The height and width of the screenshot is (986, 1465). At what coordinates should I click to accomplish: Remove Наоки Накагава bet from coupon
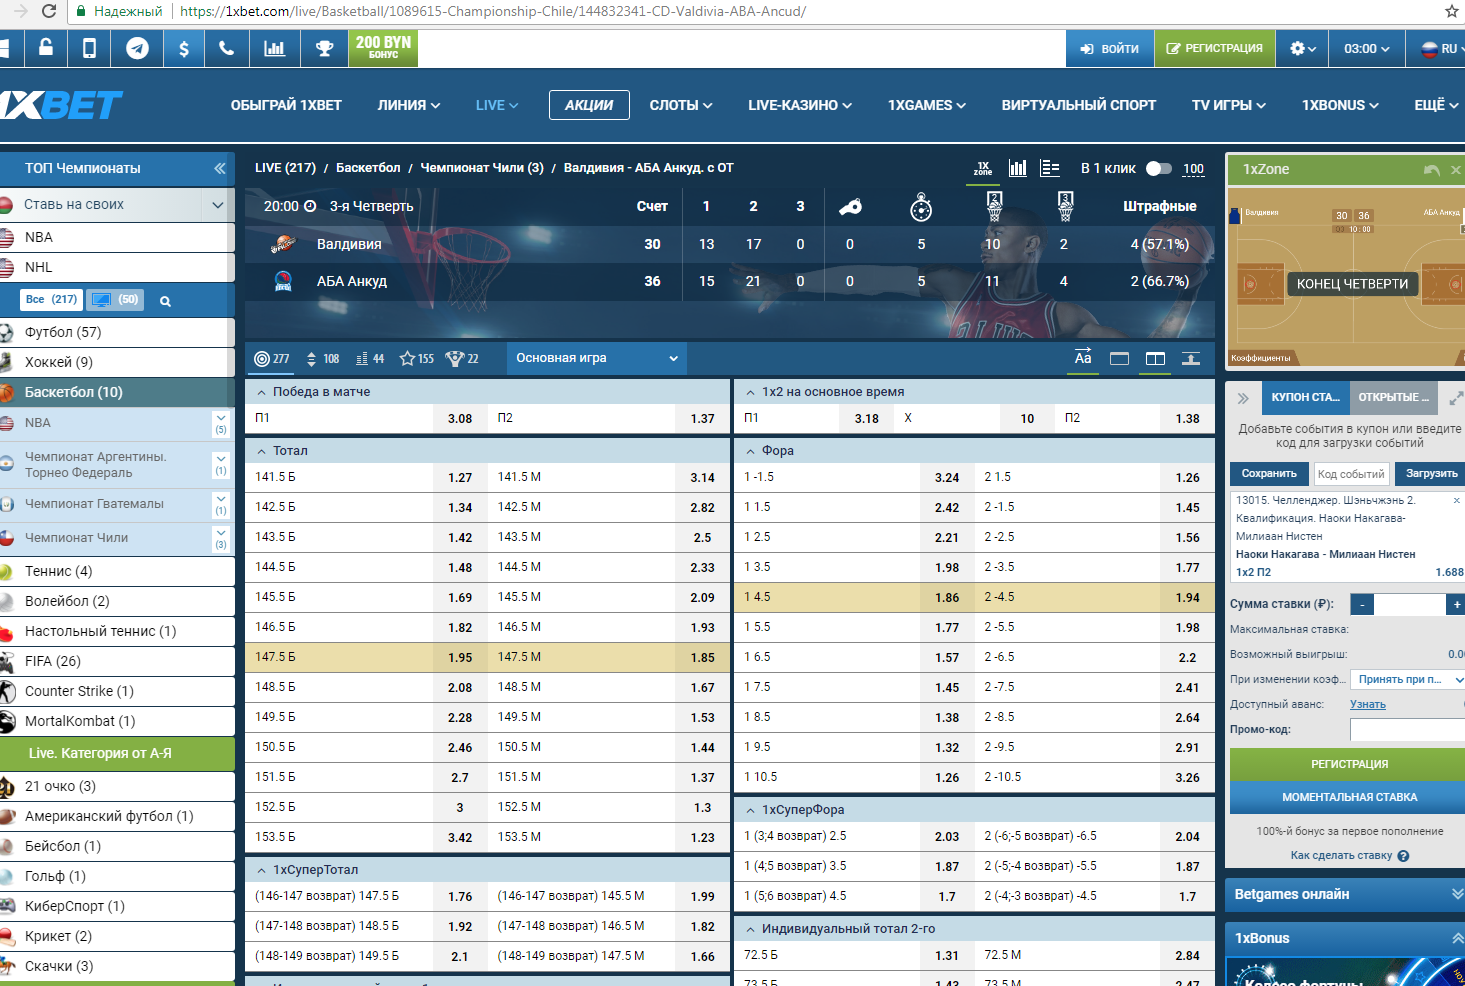(1456, 500)
